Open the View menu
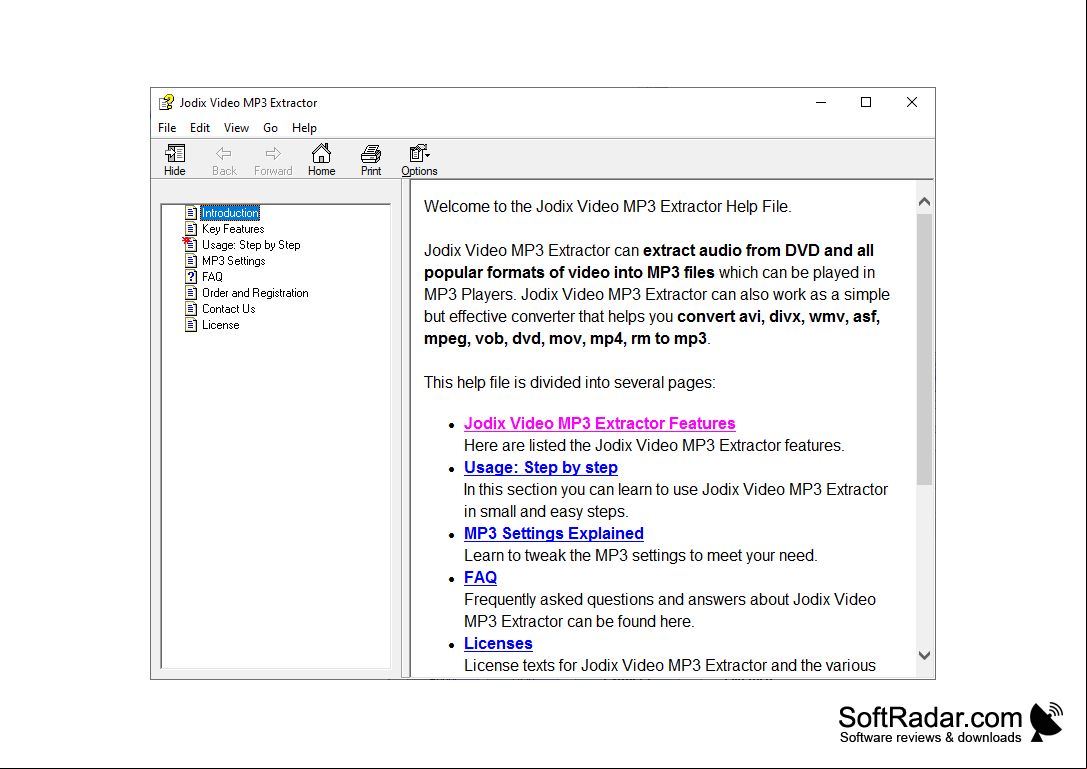This screenshot has height=769, width=1087. point(236,128)
